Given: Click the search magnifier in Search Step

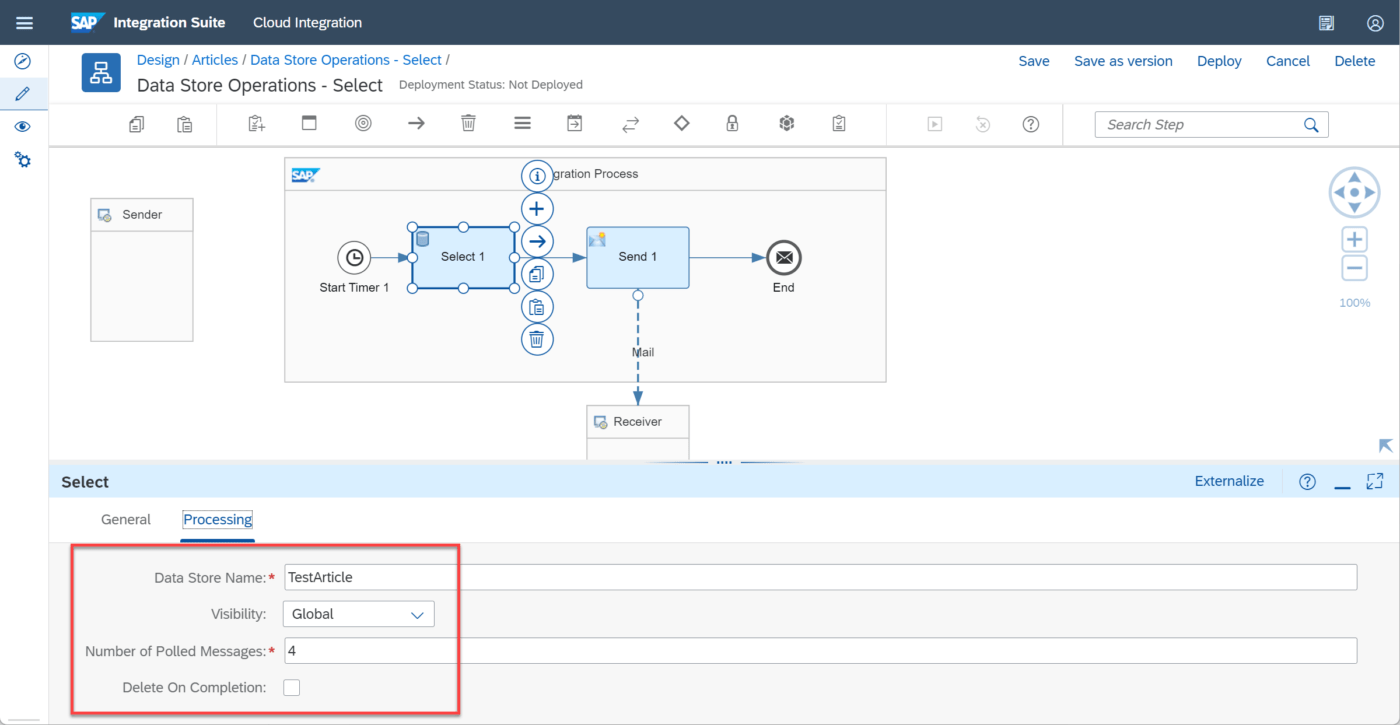Looking at the screenshot, I should (1312, 125).
